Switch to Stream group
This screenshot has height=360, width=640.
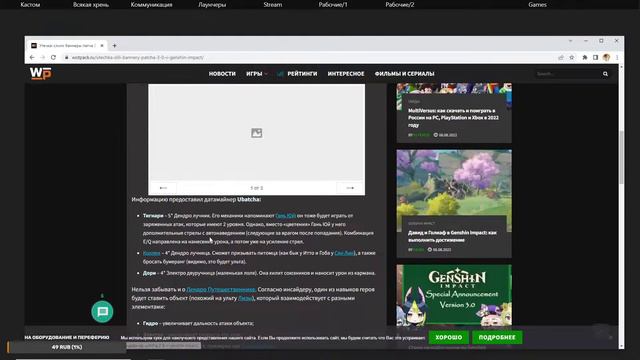click(x=273, y=4)
